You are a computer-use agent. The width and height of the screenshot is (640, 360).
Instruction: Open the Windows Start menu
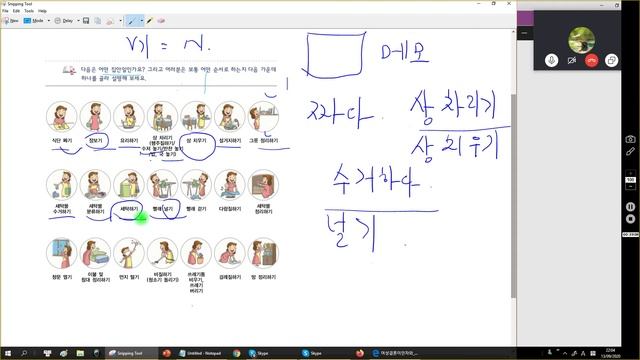click(x=7, y=353)
